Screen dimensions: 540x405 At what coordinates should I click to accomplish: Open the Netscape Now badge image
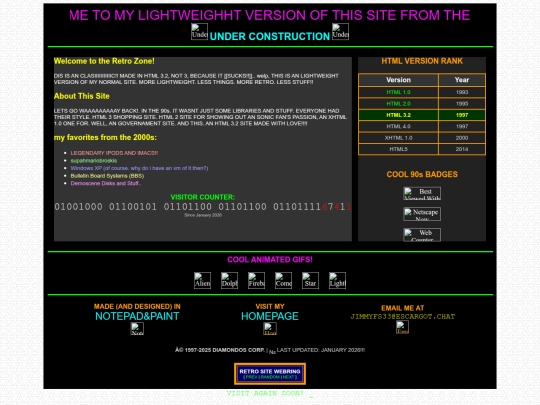click(x=422, y=214)
